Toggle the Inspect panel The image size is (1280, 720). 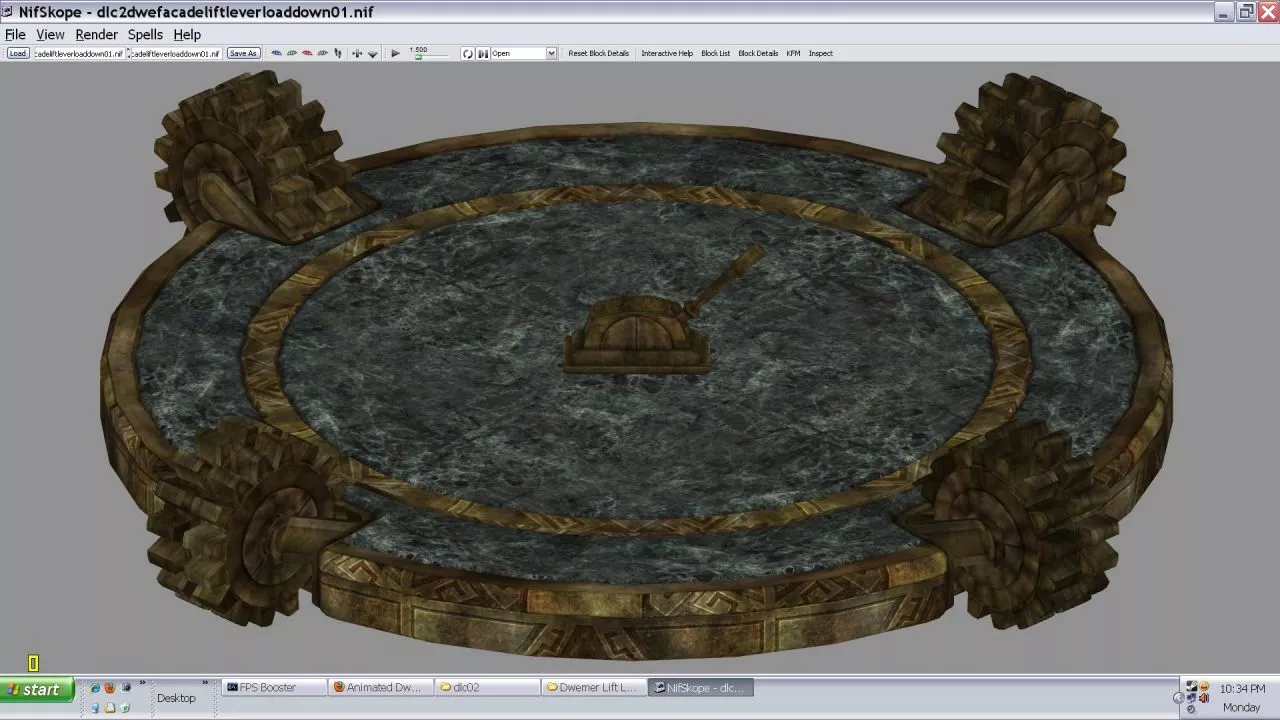pyautogui.click(x=820, y=53)
